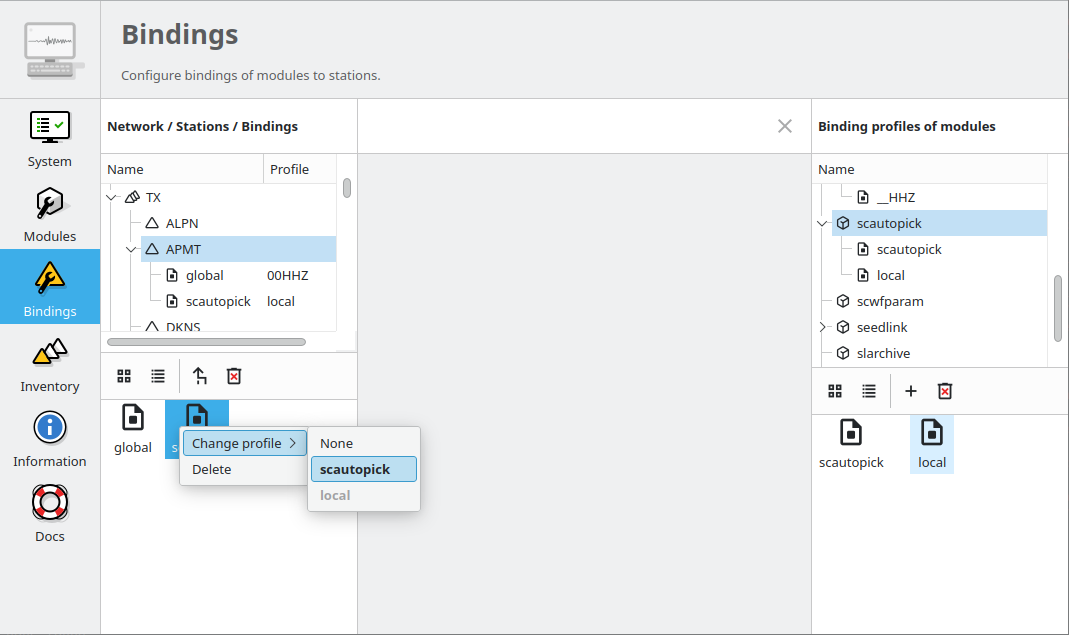Go to the Inventory section
This screenshot has width=1069, height=635.
(x=50, y=364)
